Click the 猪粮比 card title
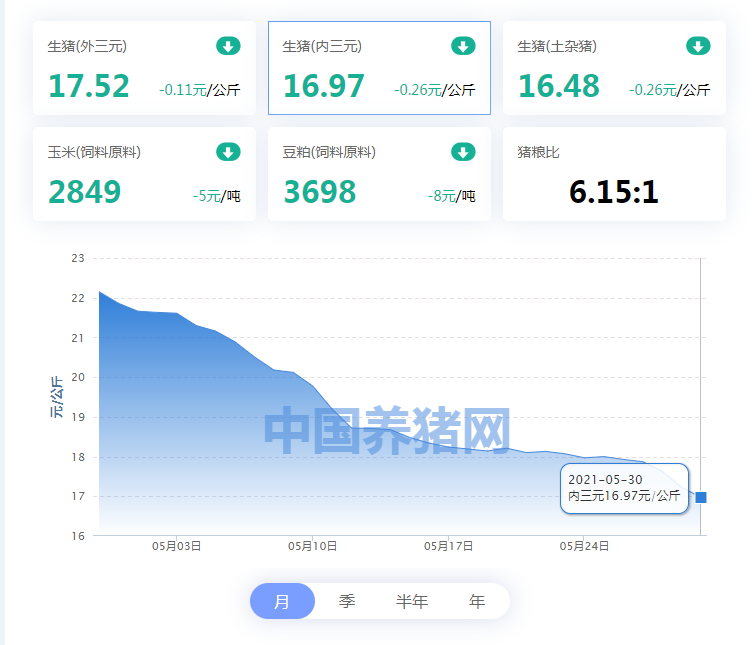The image size is (755, 645). coord(538,152)
